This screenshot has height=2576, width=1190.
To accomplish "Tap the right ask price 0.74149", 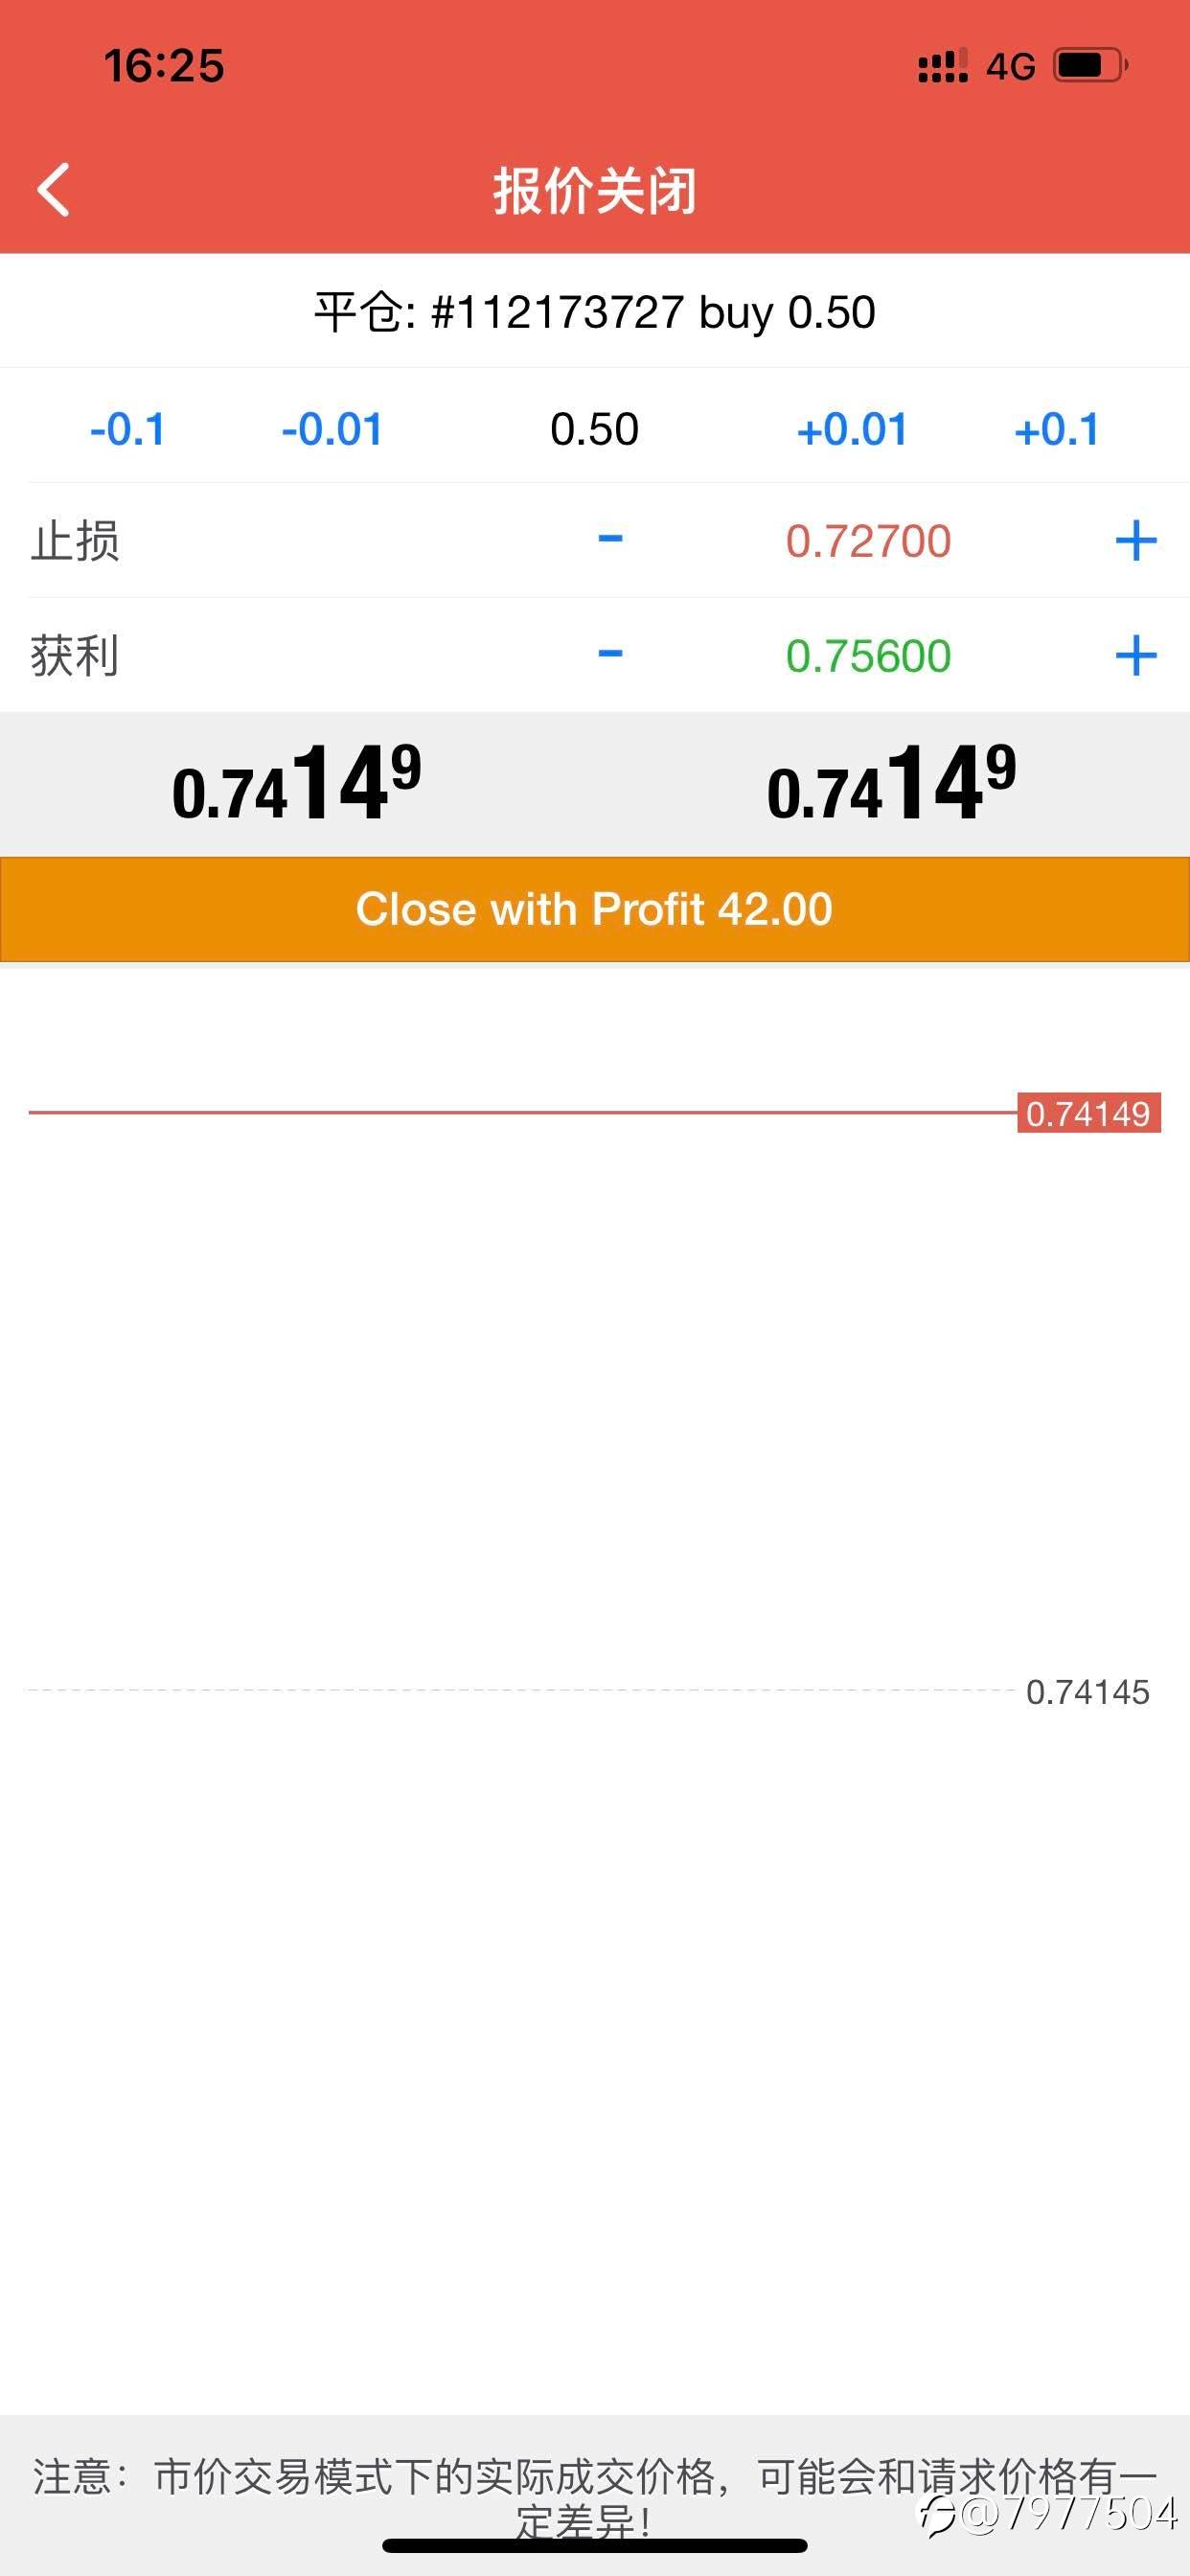I will tap(892, 785).
